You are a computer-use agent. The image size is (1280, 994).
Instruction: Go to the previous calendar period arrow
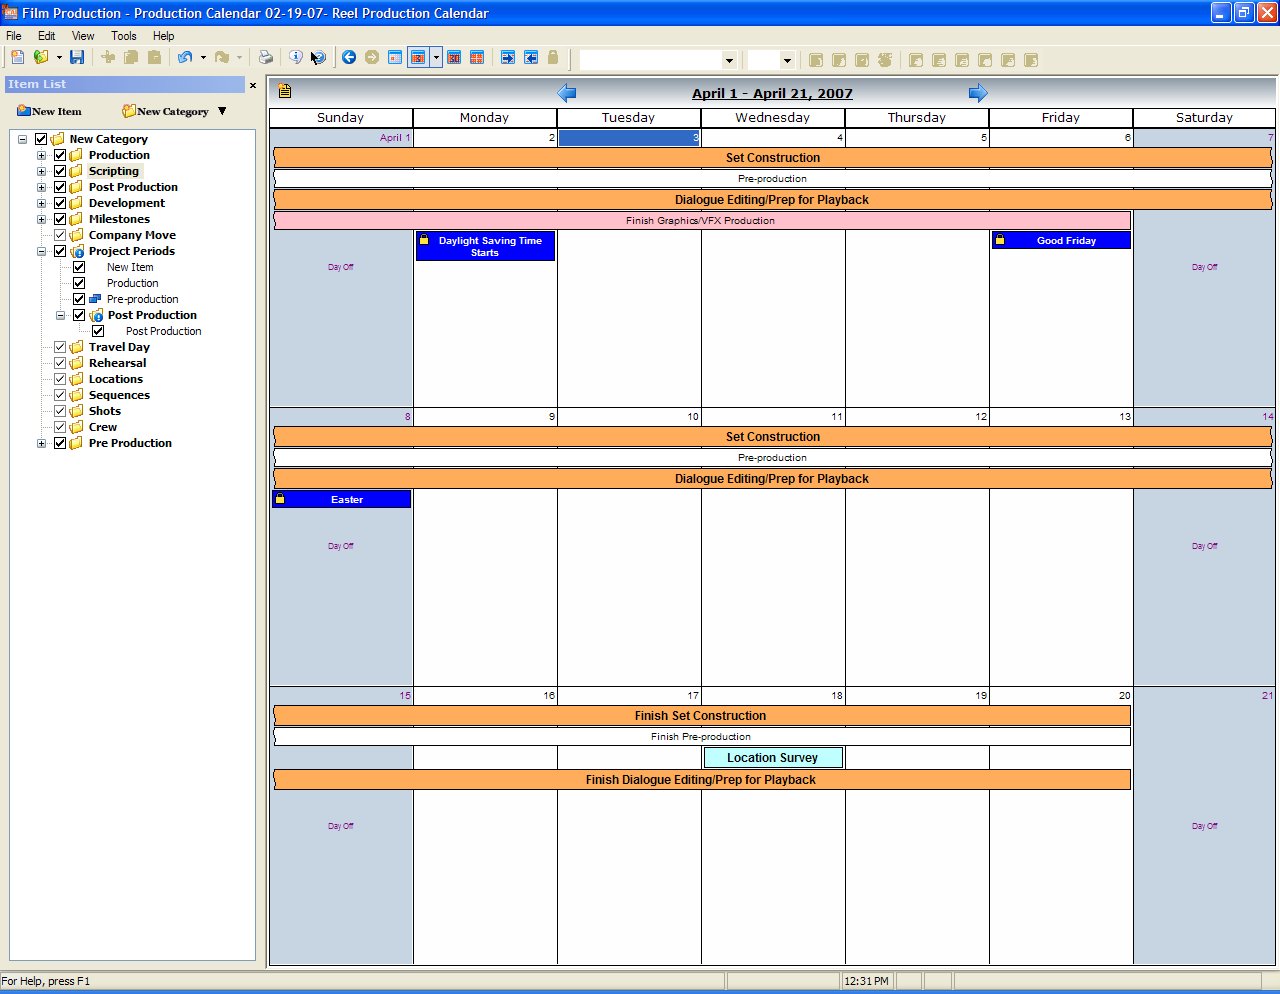pos(567,93)
